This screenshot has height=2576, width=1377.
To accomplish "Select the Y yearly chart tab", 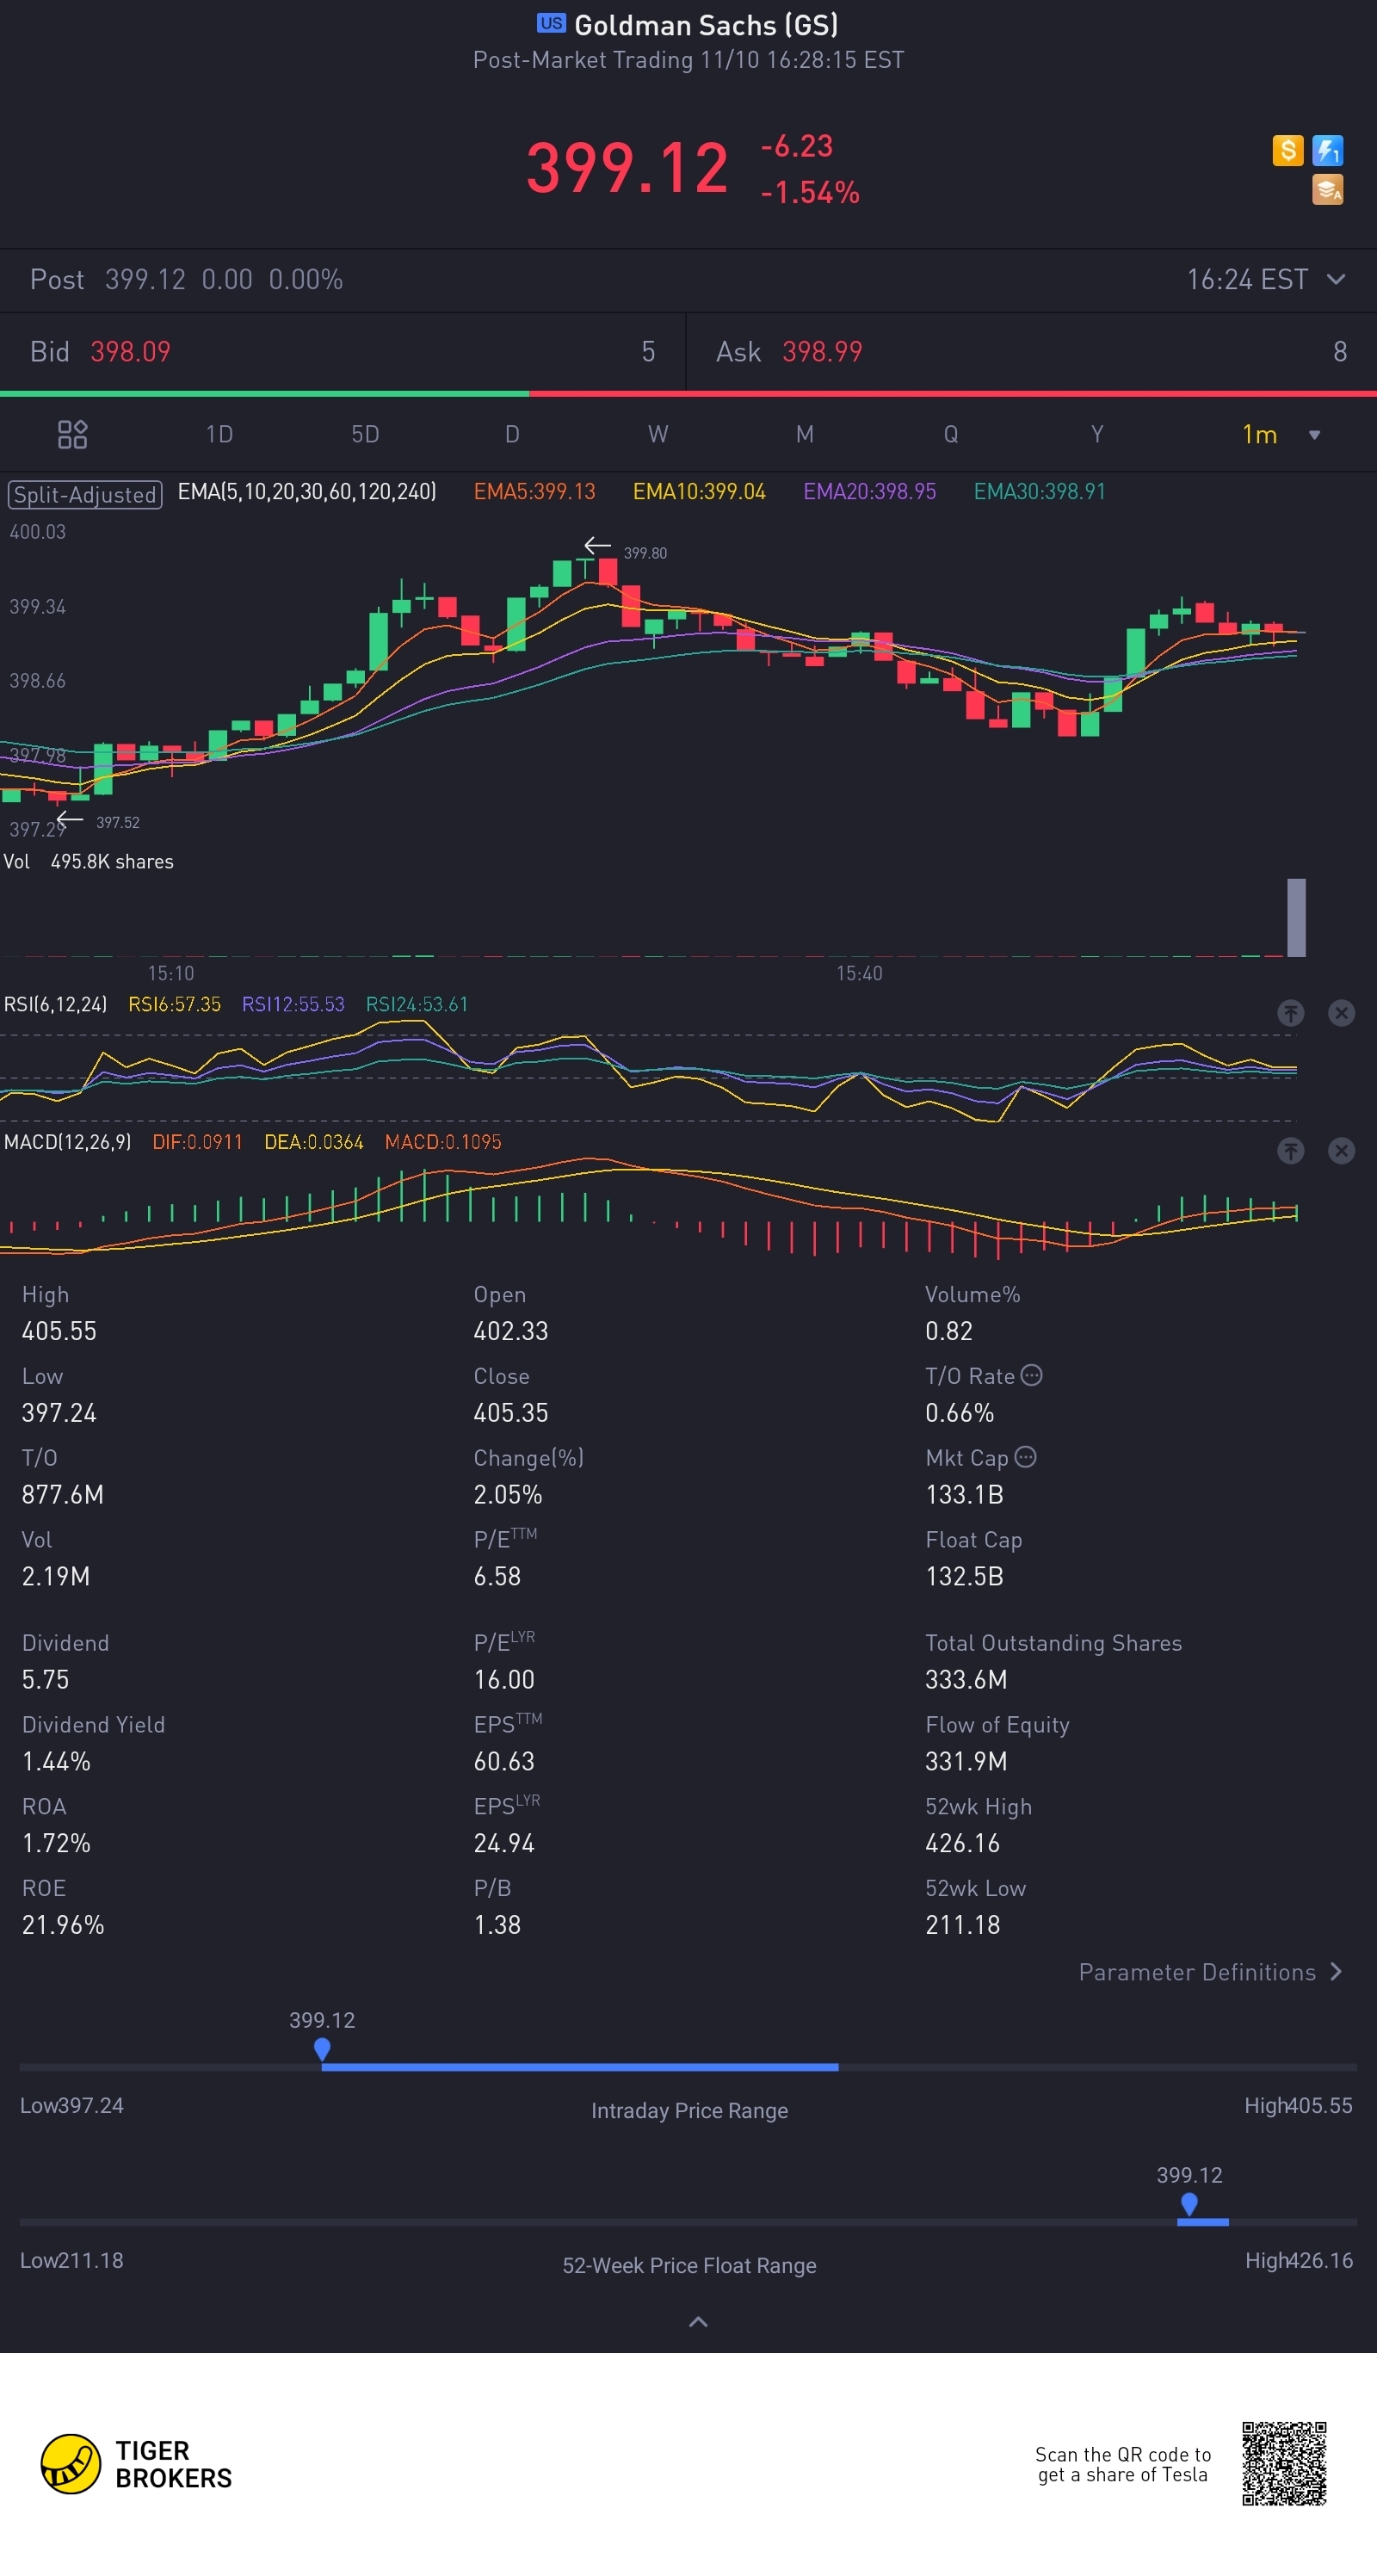I will pos(1097,434).
